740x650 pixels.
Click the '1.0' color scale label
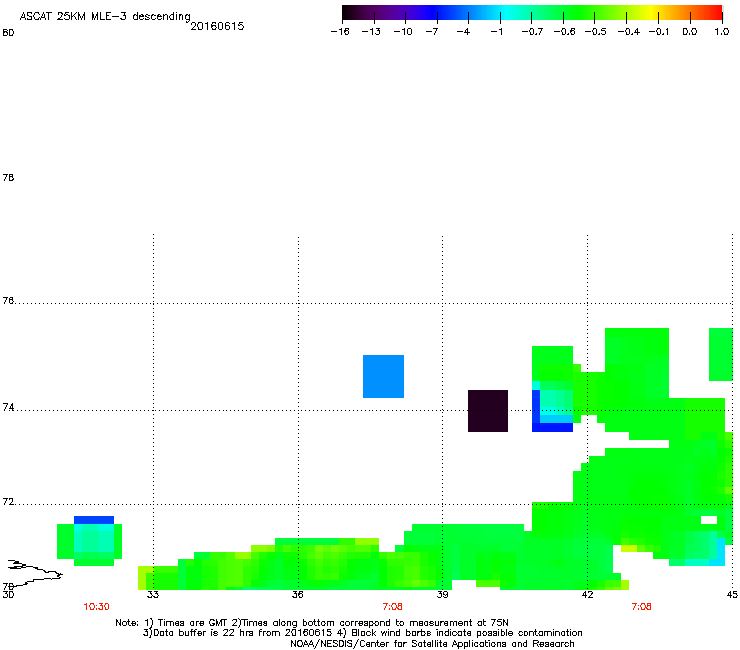click(x=722, y=32)
